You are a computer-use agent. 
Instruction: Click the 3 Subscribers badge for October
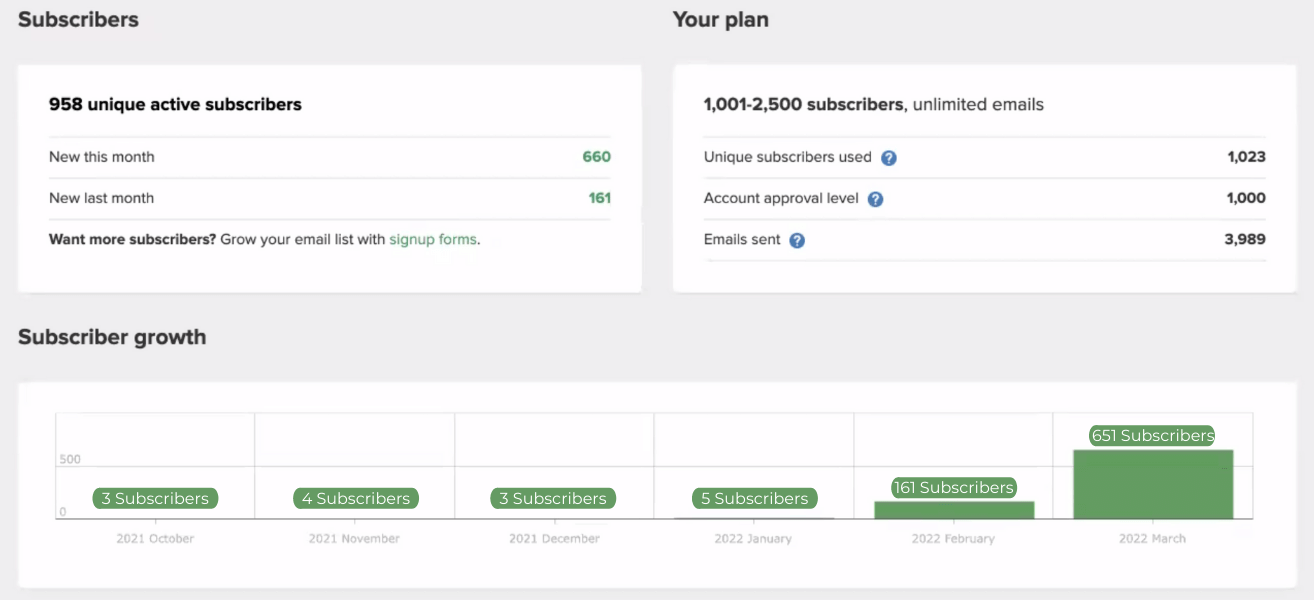click(154, 498)
